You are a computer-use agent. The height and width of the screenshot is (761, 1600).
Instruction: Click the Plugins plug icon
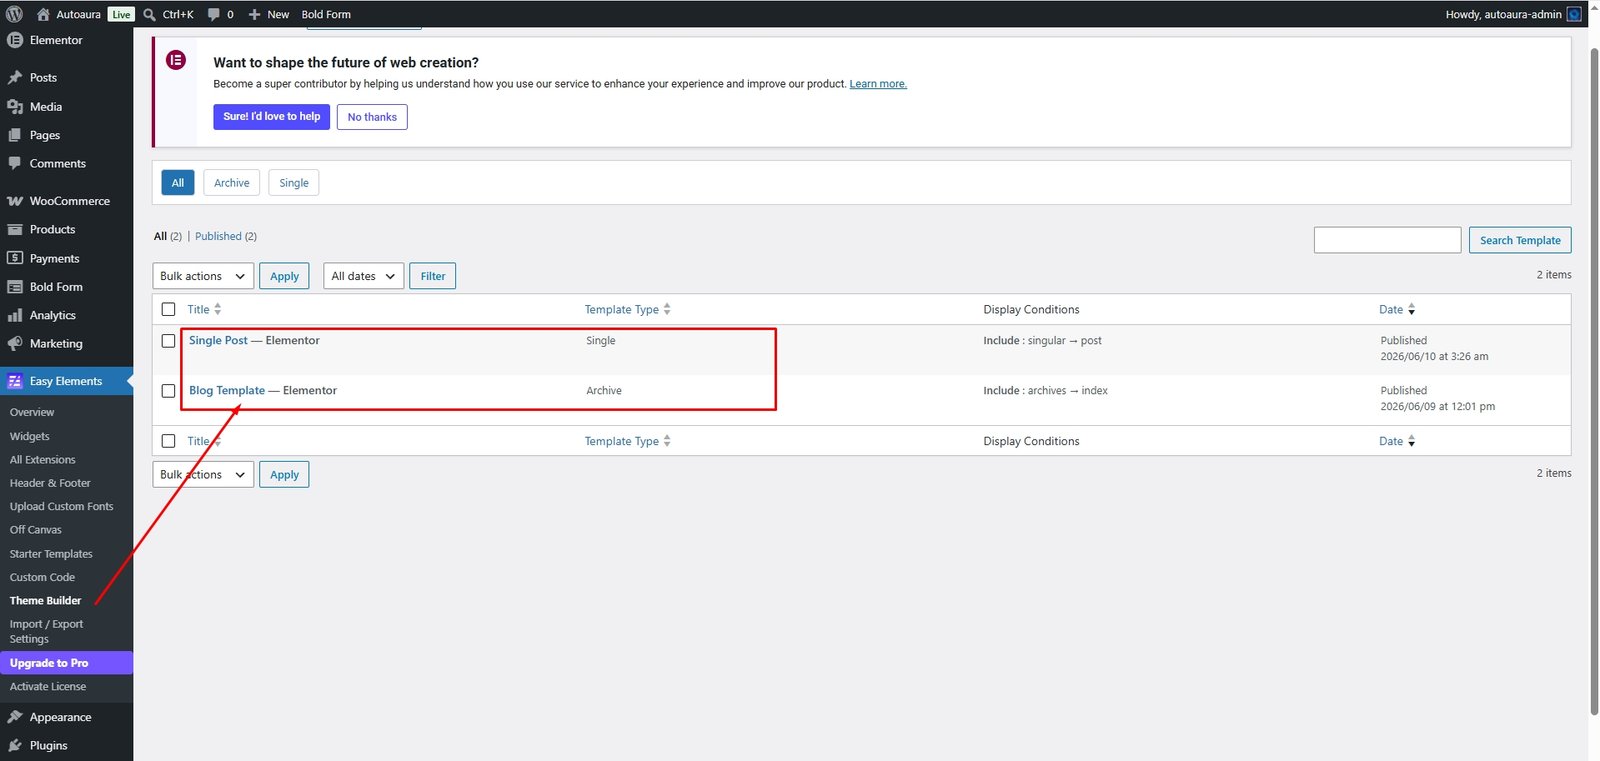(14, 745)
